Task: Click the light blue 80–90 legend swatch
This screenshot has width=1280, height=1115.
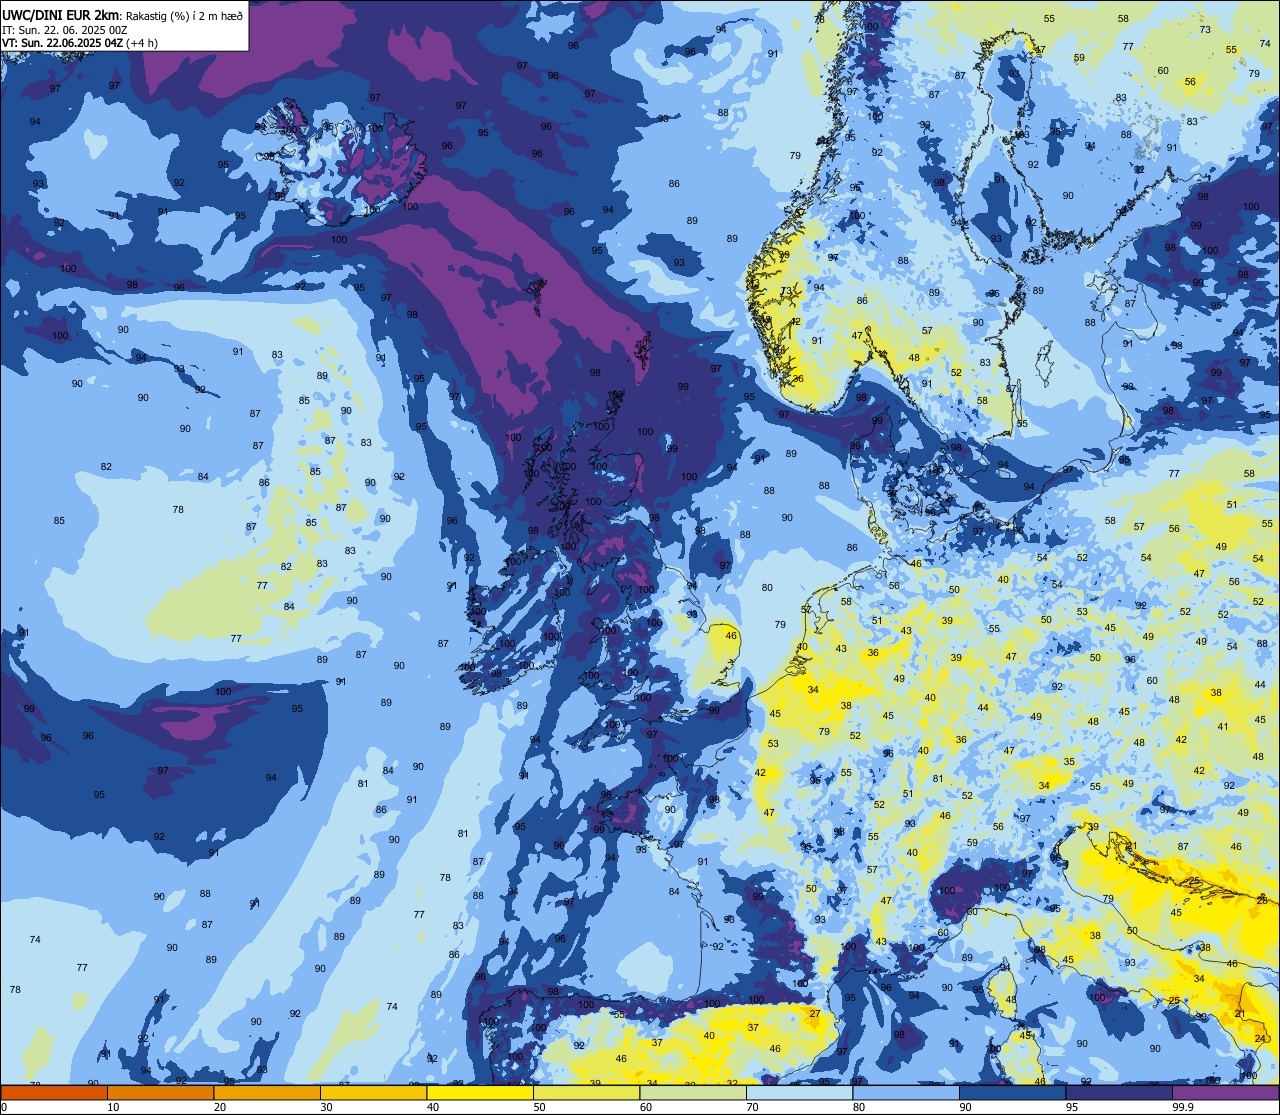Action: pyautogui.click(x=906, y=1092)
